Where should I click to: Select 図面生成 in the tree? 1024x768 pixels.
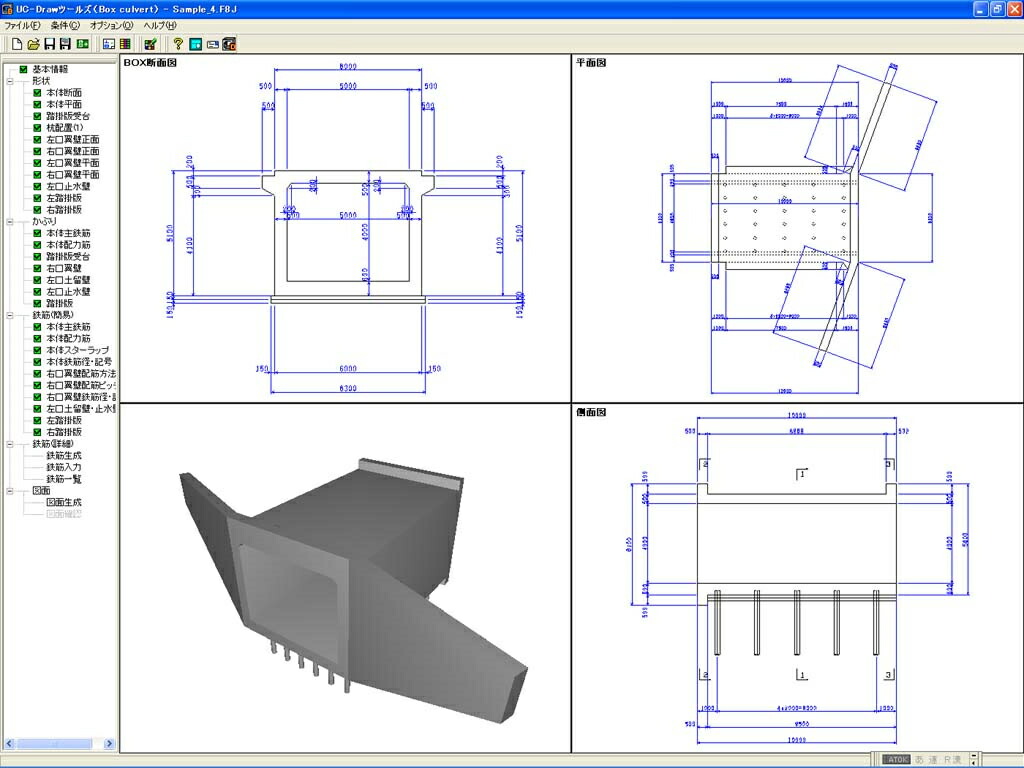(x=64, y=502)
